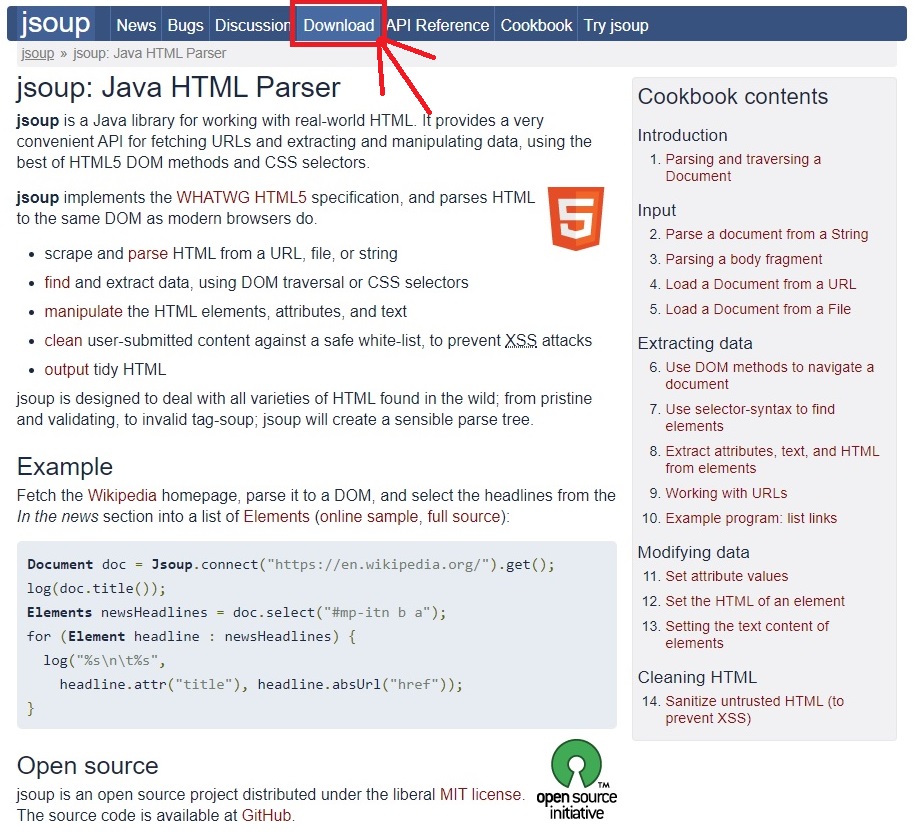Click the 'find' link in bullet list
The width and height of the screenshot is (921, 837).
[57, 283]
